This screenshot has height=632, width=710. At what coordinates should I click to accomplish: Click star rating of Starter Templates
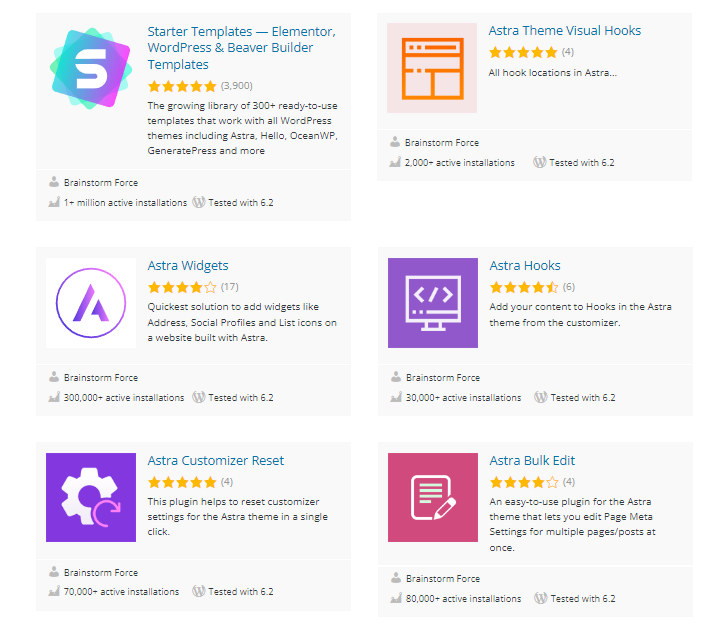tap(182, 86)
